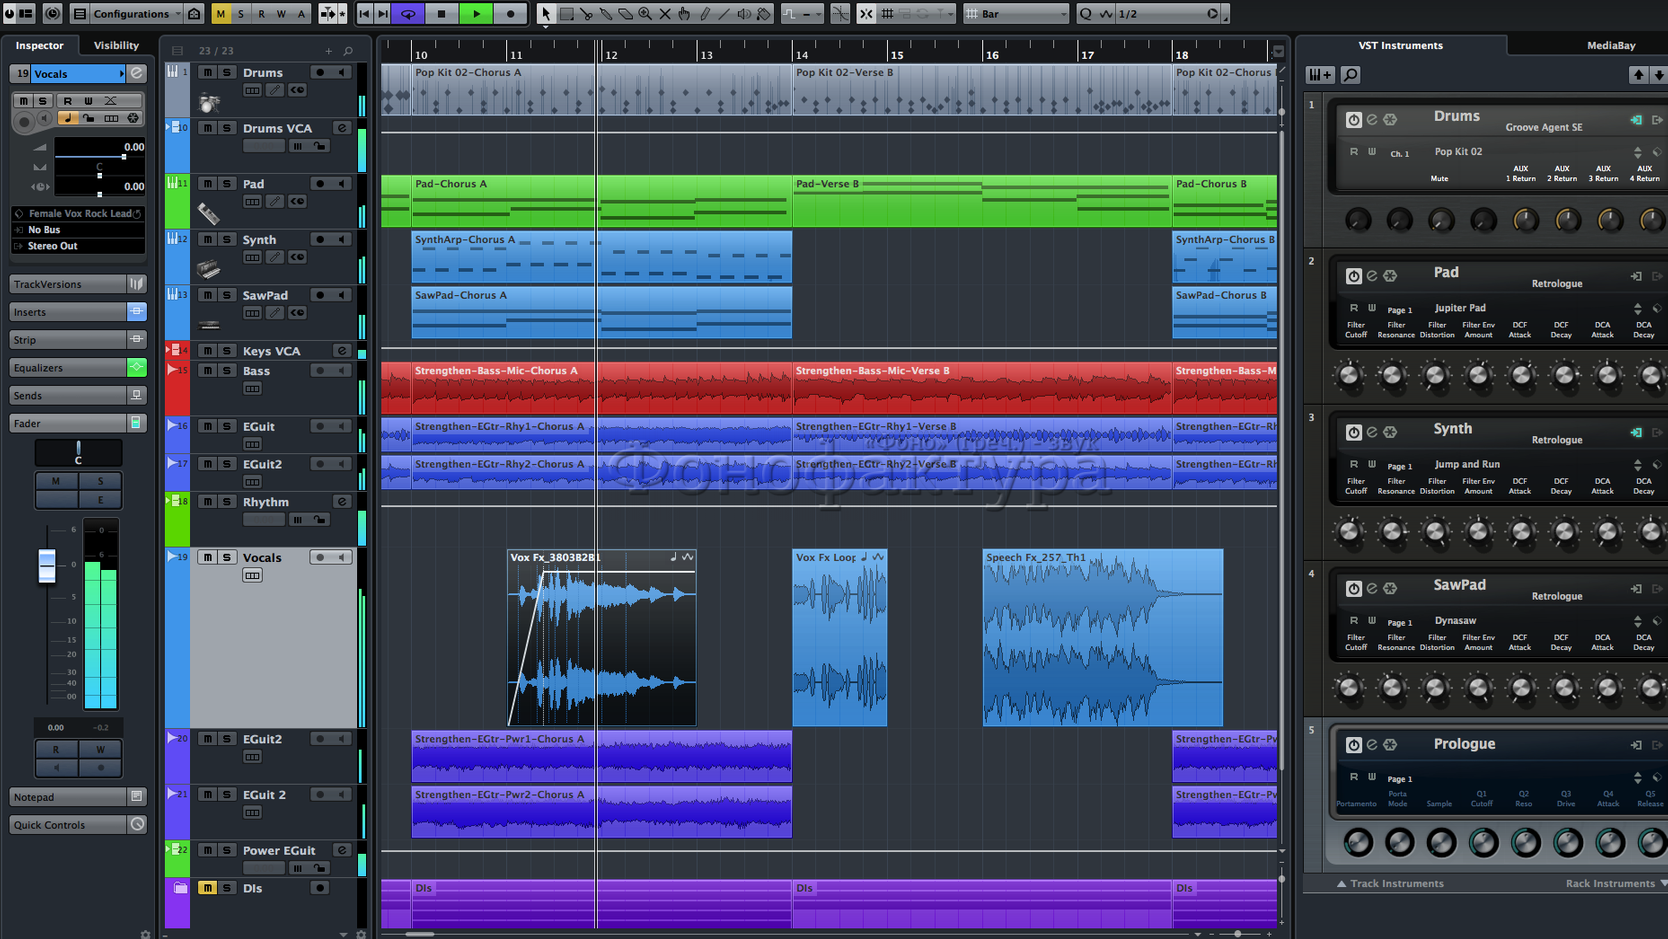The height and width of the screenshot is (939, 1668).
Task: Edit channel settings for Drums VCA
Action: (x=342, y=128)
